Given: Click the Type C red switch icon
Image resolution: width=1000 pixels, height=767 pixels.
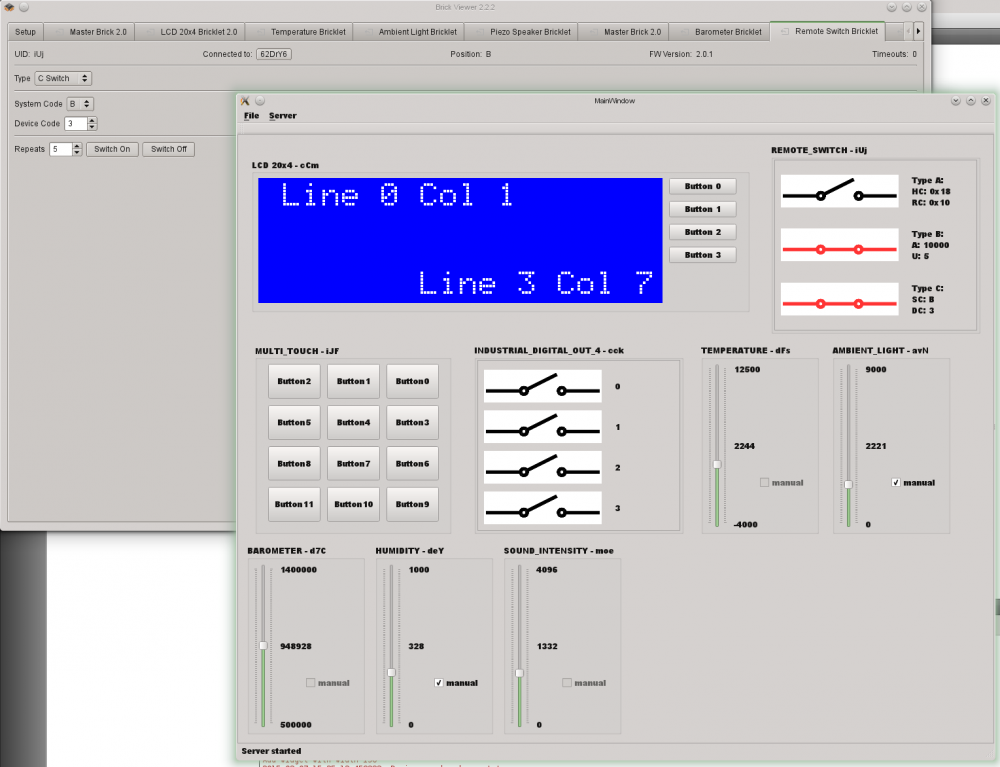Looking at the screenshot, I should [x=840, y=302].
